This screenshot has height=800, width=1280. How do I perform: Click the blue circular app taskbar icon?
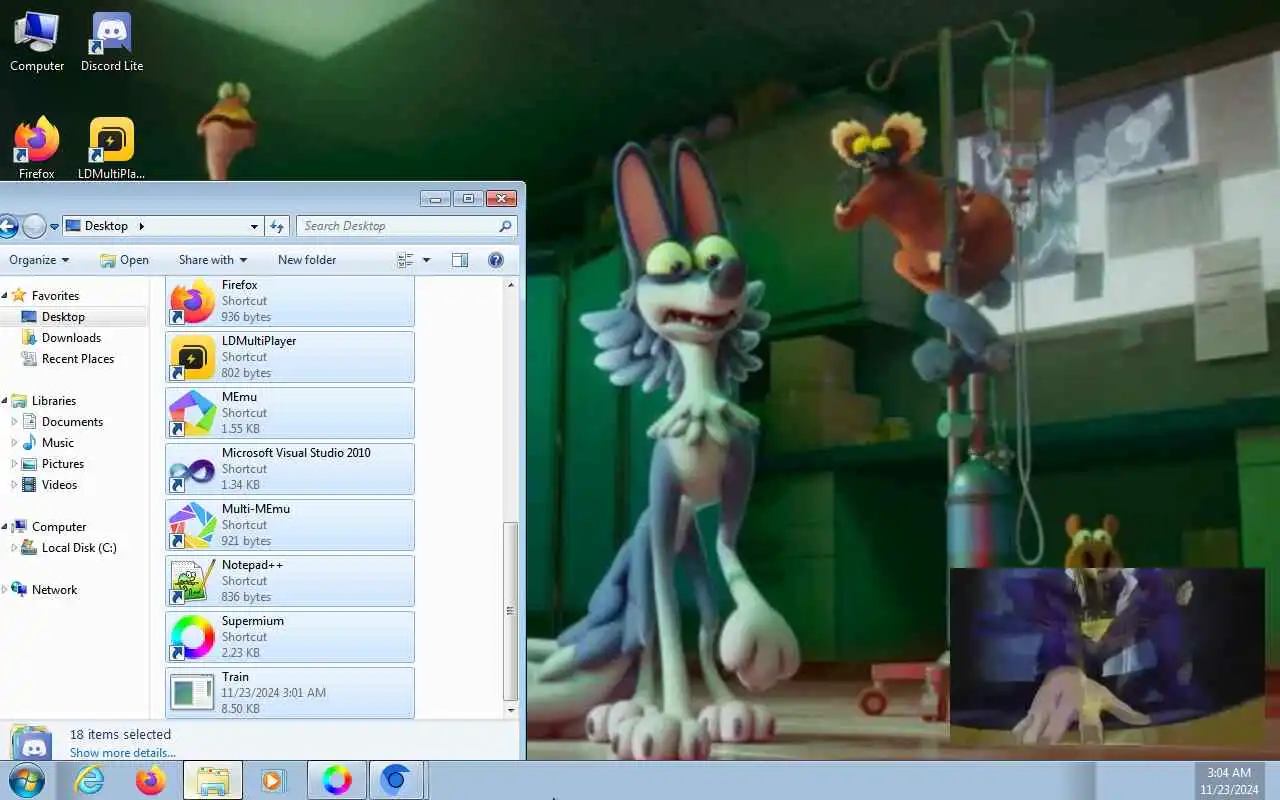click(x=397, y=780)
